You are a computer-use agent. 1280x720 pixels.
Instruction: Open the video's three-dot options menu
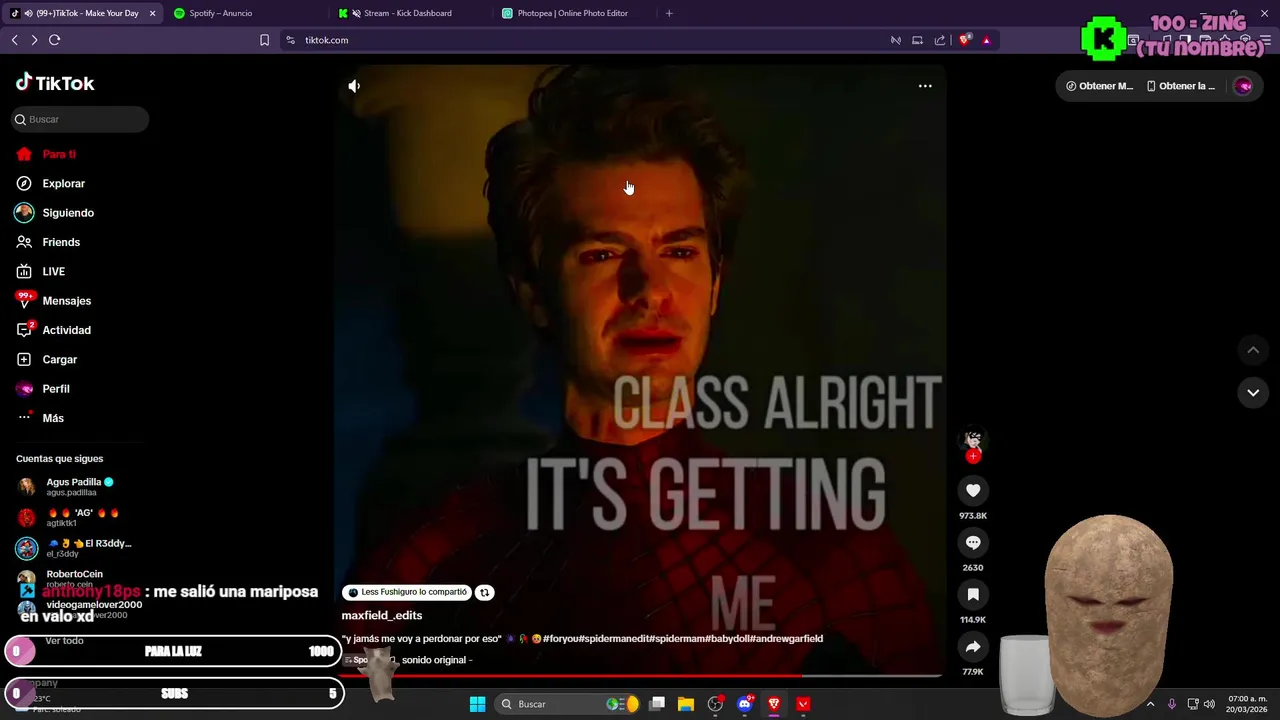[x=925, y=86]
